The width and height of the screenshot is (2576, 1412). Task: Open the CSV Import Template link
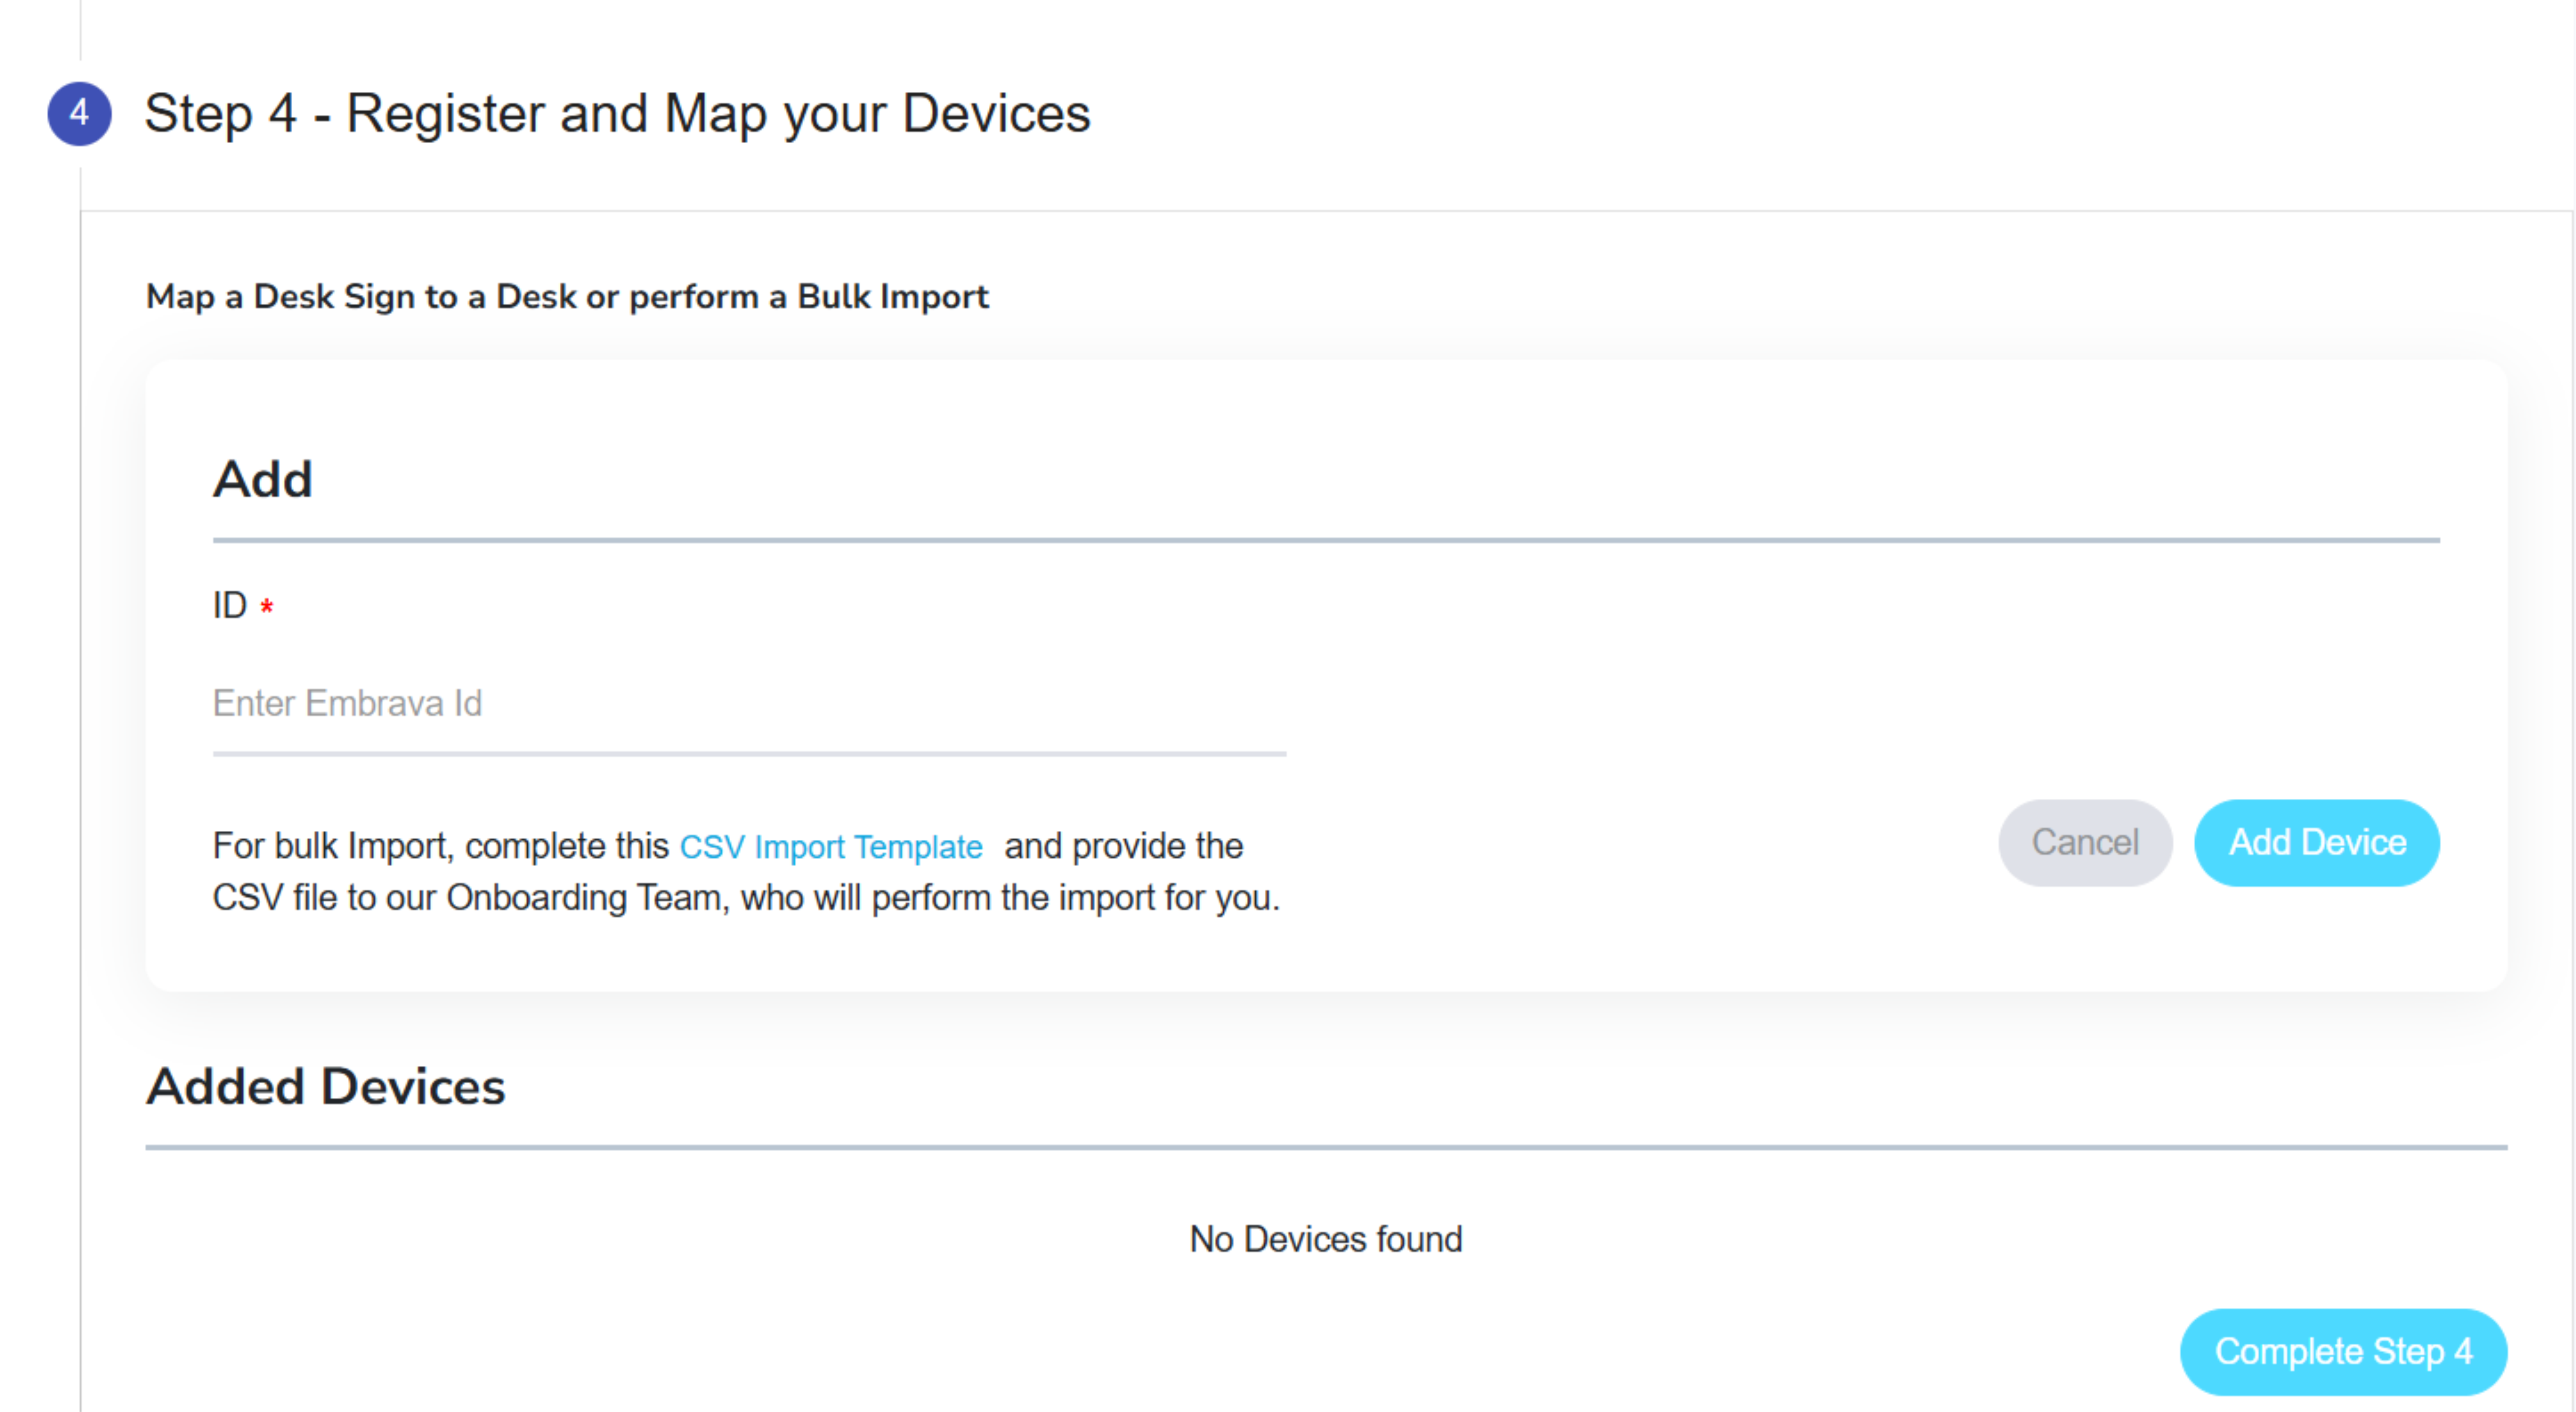click(830, 847)
